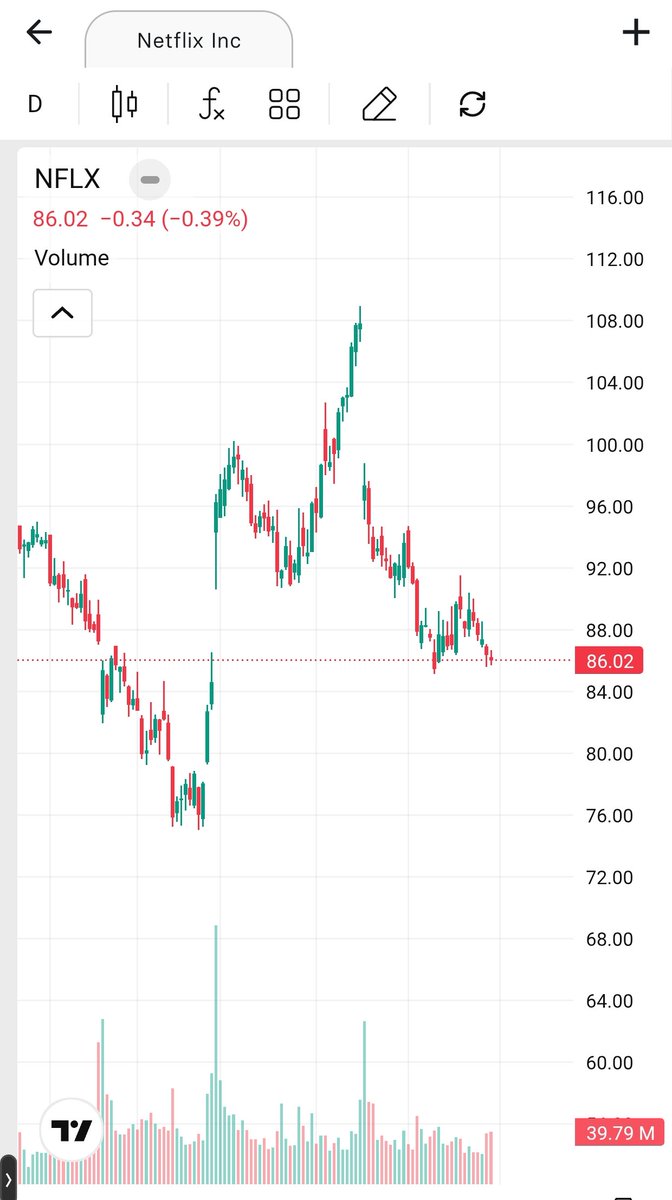Click the 84.00 price axis label
The image size is (672, 1200).
610,692
